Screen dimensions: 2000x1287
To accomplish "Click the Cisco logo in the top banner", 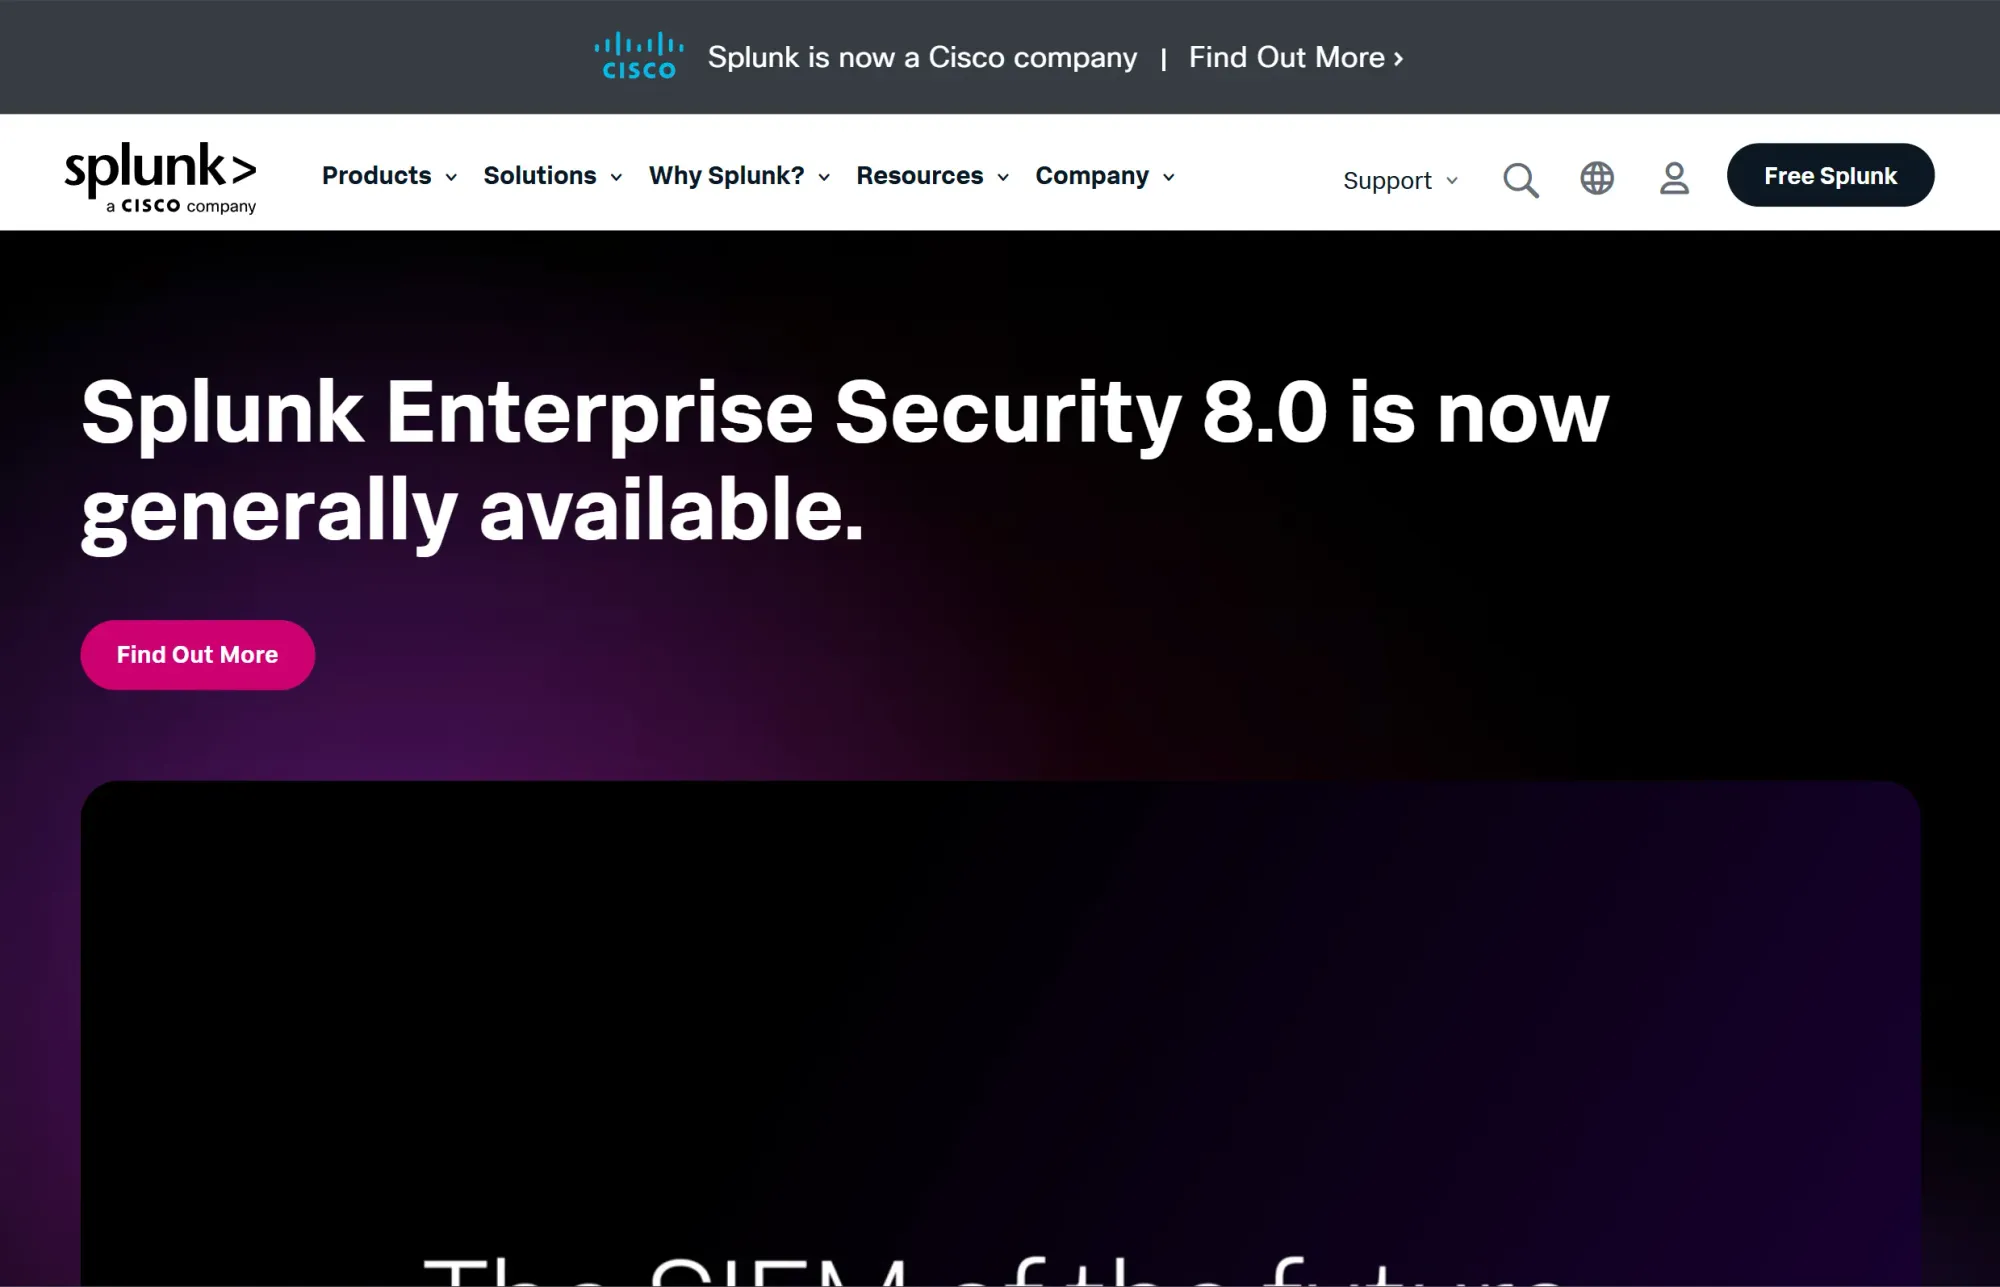I will [639, 56].
